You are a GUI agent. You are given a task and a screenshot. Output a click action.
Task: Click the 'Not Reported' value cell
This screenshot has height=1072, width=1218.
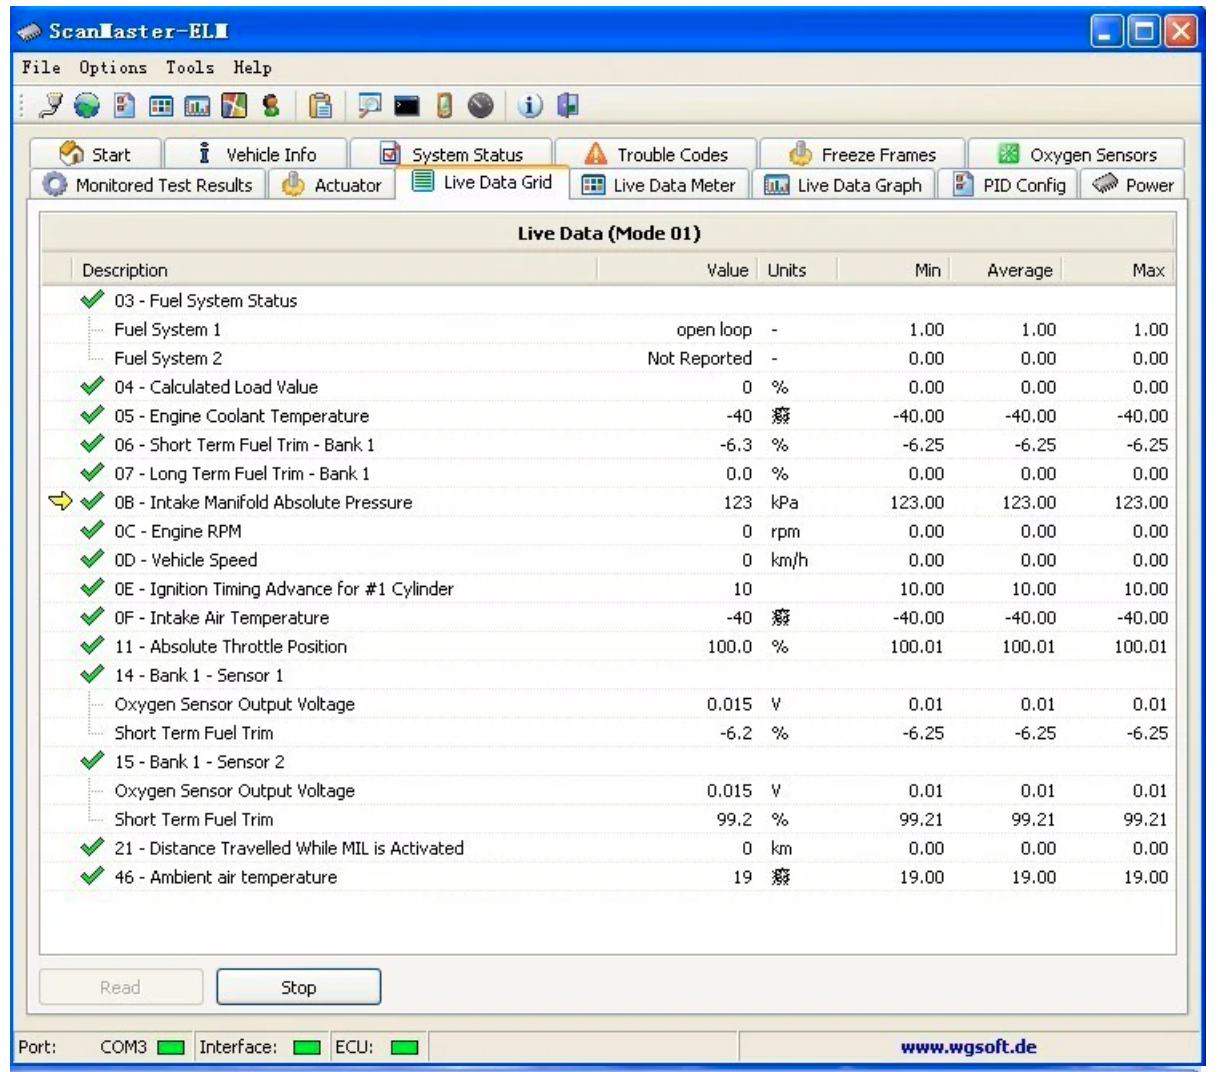(x=699, y=358)
